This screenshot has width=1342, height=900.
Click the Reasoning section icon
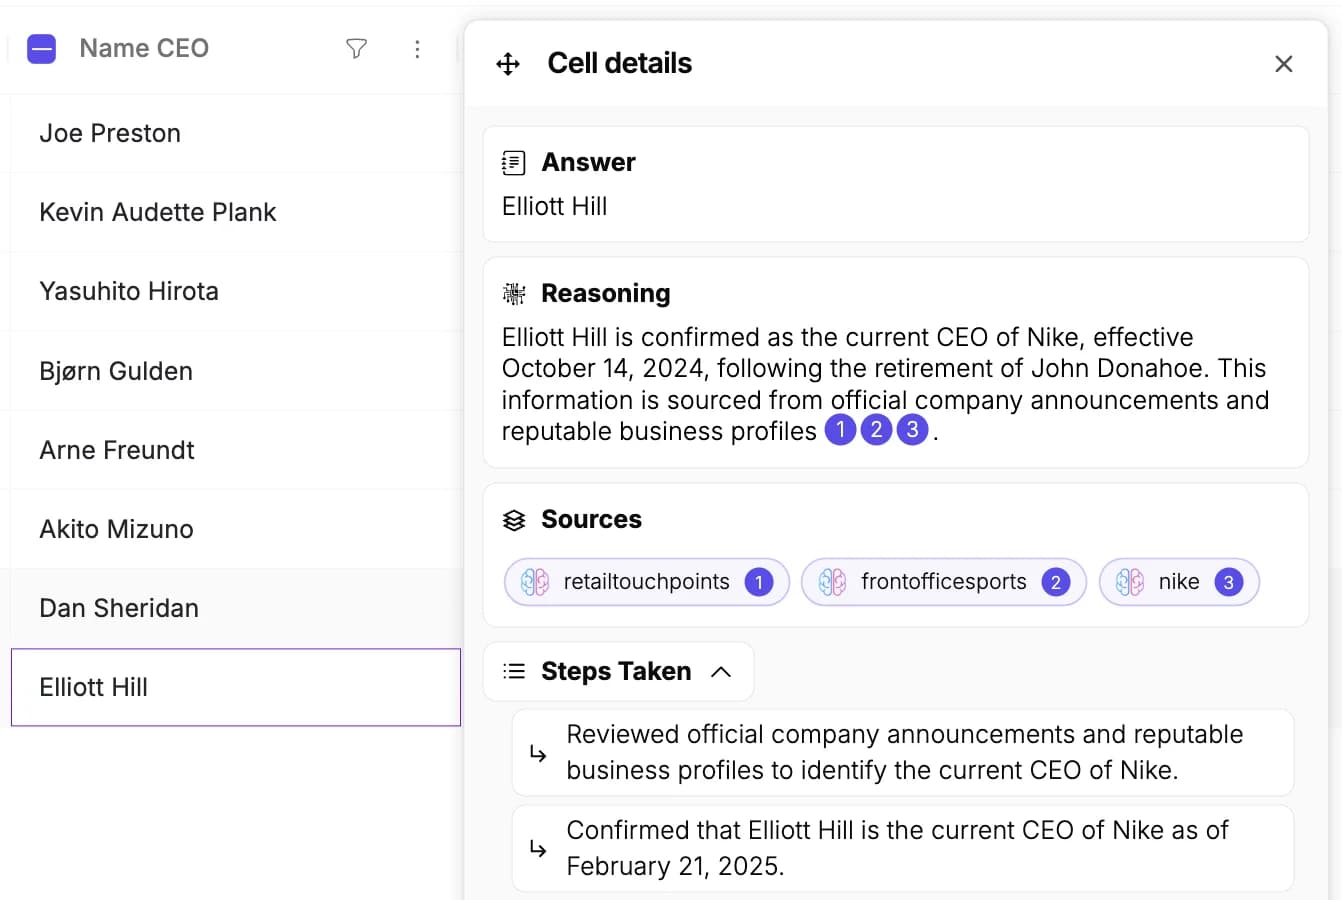click(514, 293)
